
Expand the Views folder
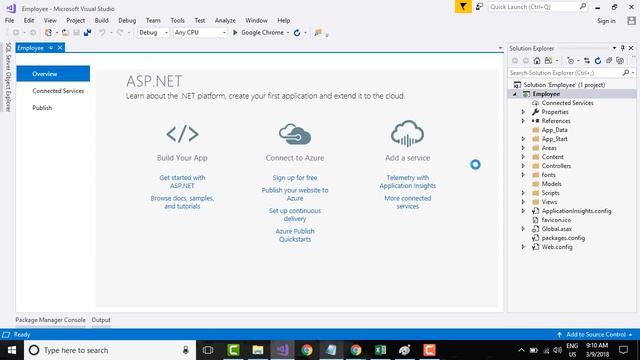pos(523,202)
